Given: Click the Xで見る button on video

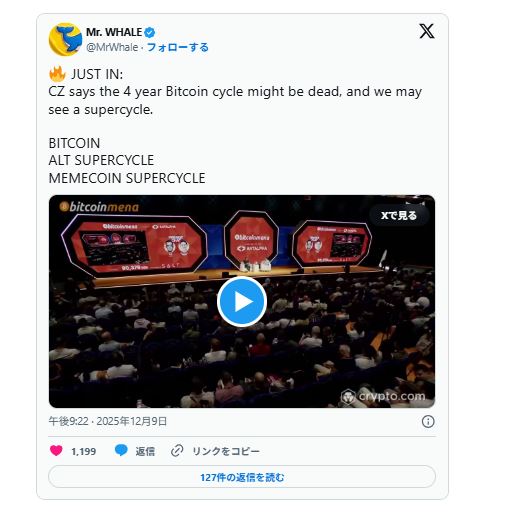Looking at the screenshot, I should [399, 215].
